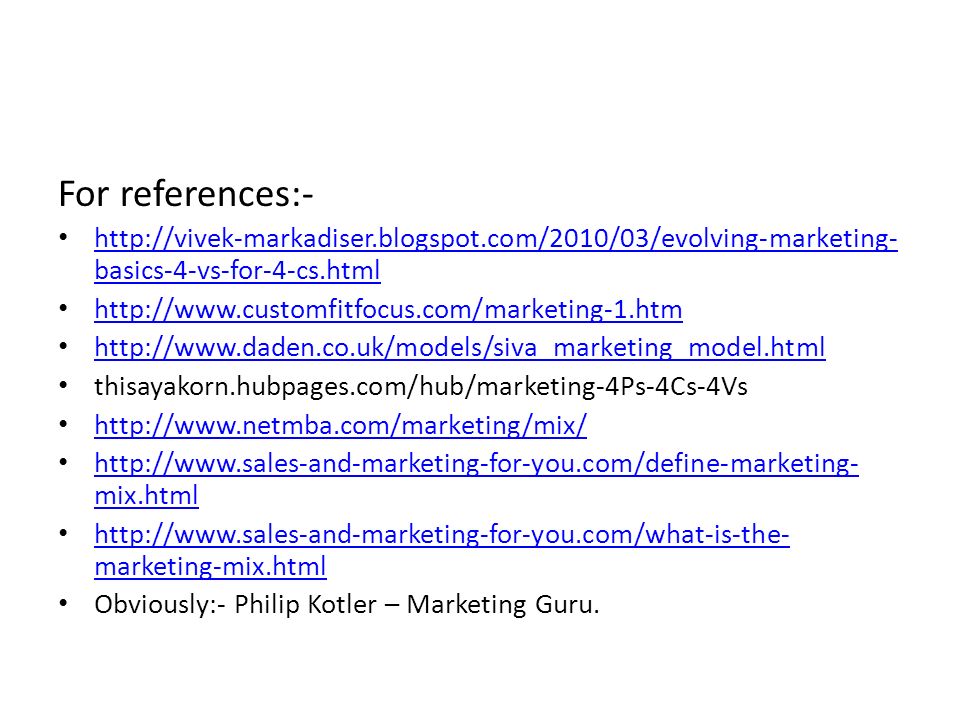Click the bullet beside the customfitfocus link

click(64, 308)
